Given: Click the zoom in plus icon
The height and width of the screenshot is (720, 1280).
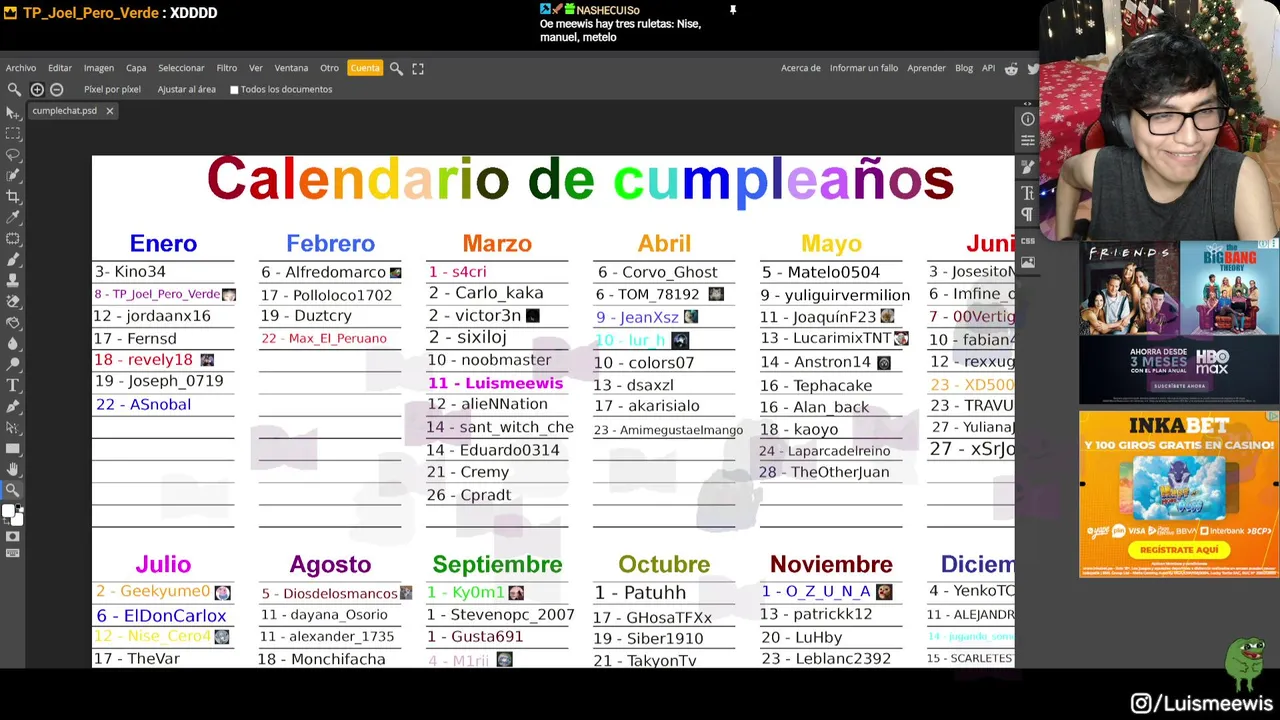Looking at the screenshot, I should pos(37,89).
